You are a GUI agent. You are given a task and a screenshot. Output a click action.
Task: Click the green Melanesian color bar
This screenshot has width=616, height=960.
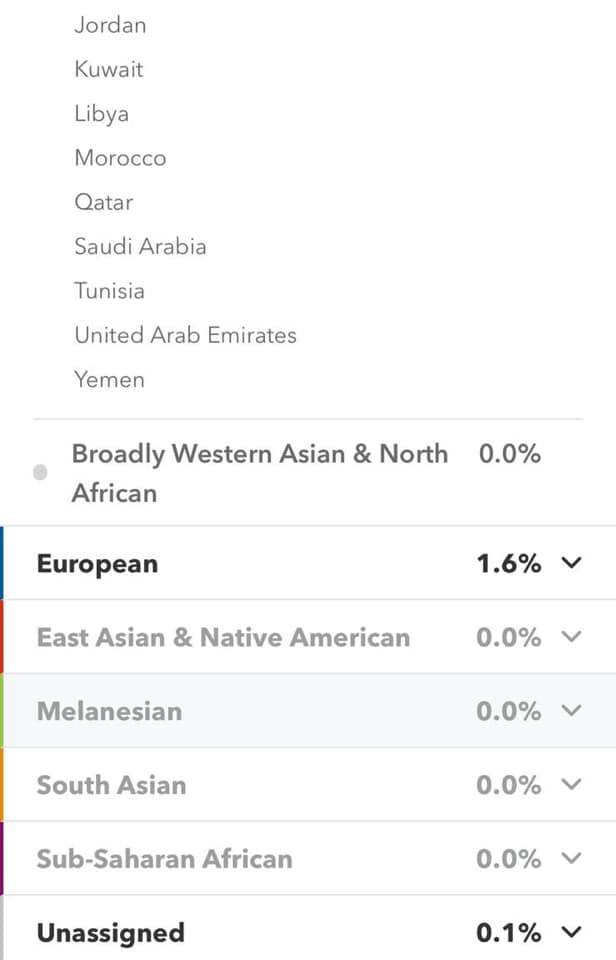(x=2, y=711)
